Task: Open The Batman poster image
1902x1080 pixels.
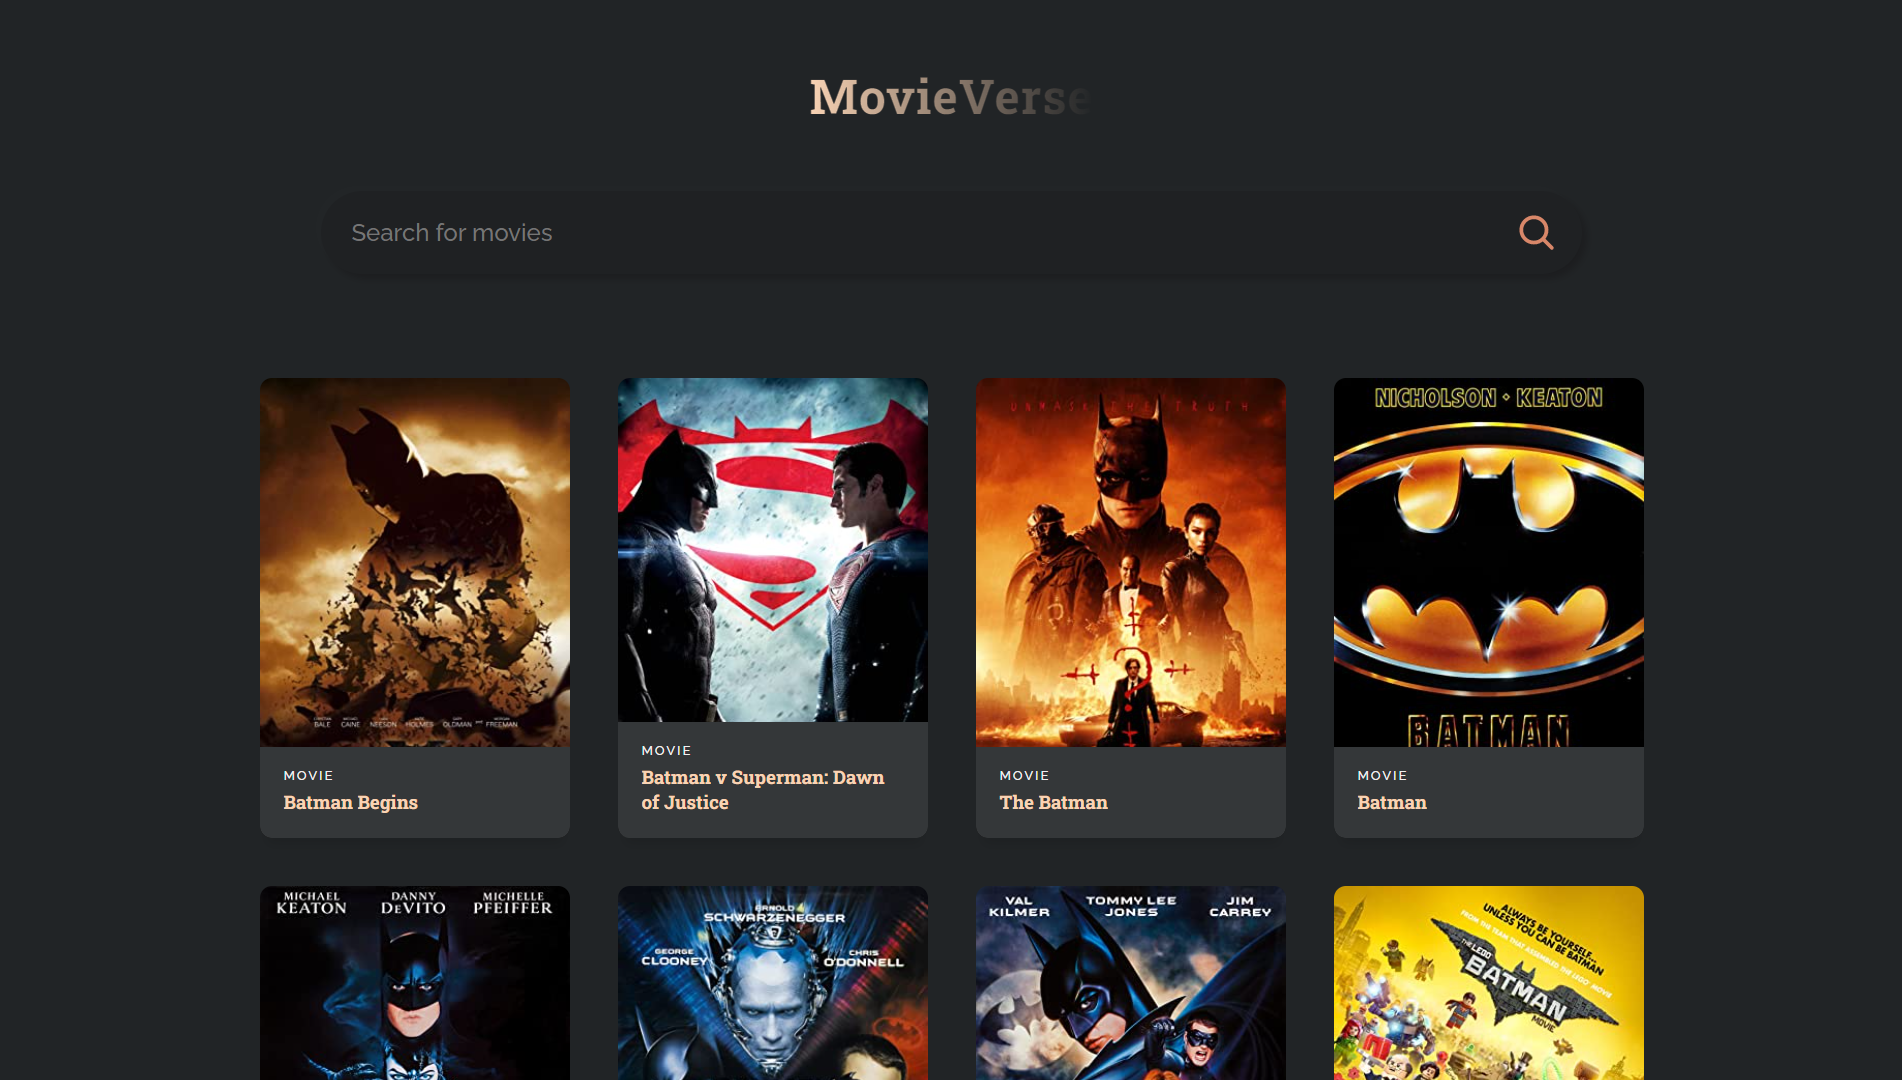Action: coord(1131,562)
